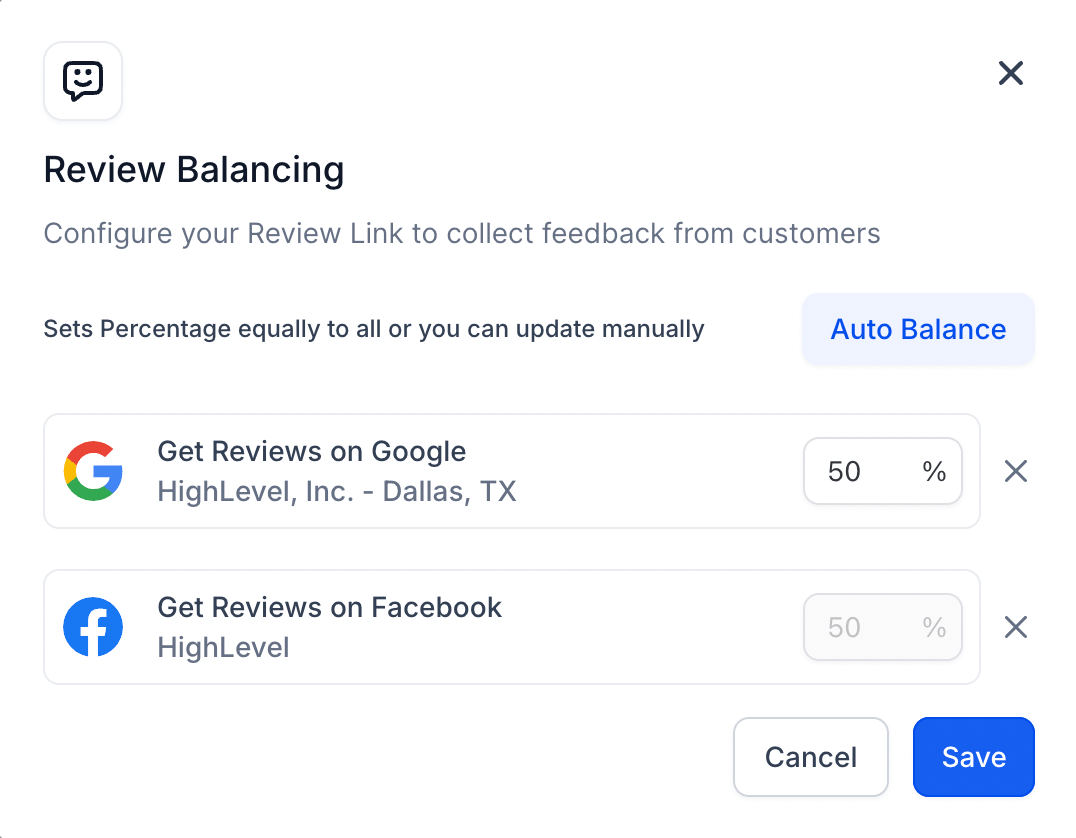Click the Google logo icon
The image size is (1076, 838).
(x=93, y=471)
